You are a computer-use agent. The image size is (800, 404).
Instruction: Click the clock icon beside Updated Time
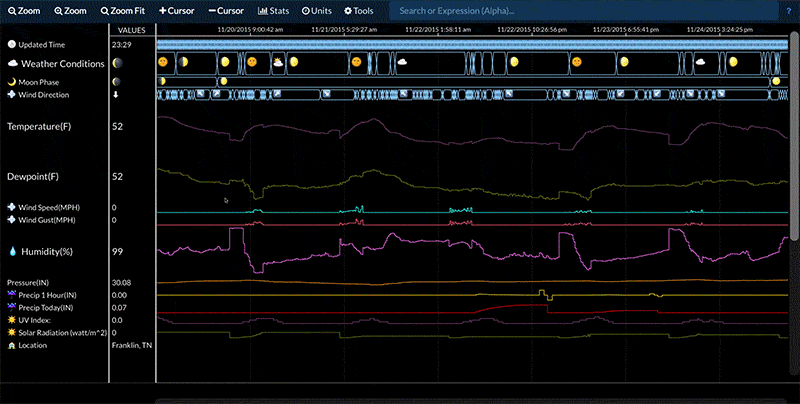click(12, 45)
